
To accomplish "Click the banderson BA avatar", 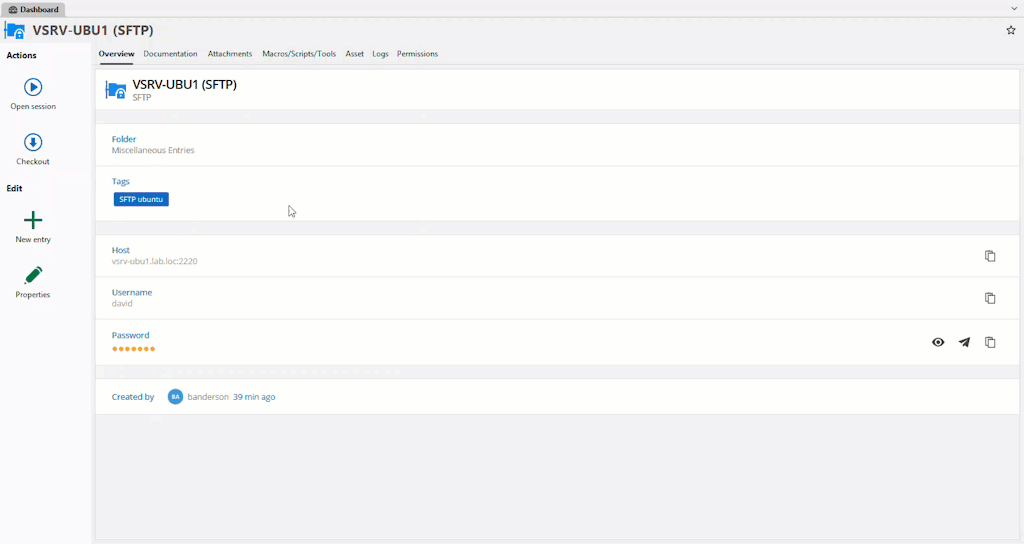I will pyautogui.click(x=175, y=397).
